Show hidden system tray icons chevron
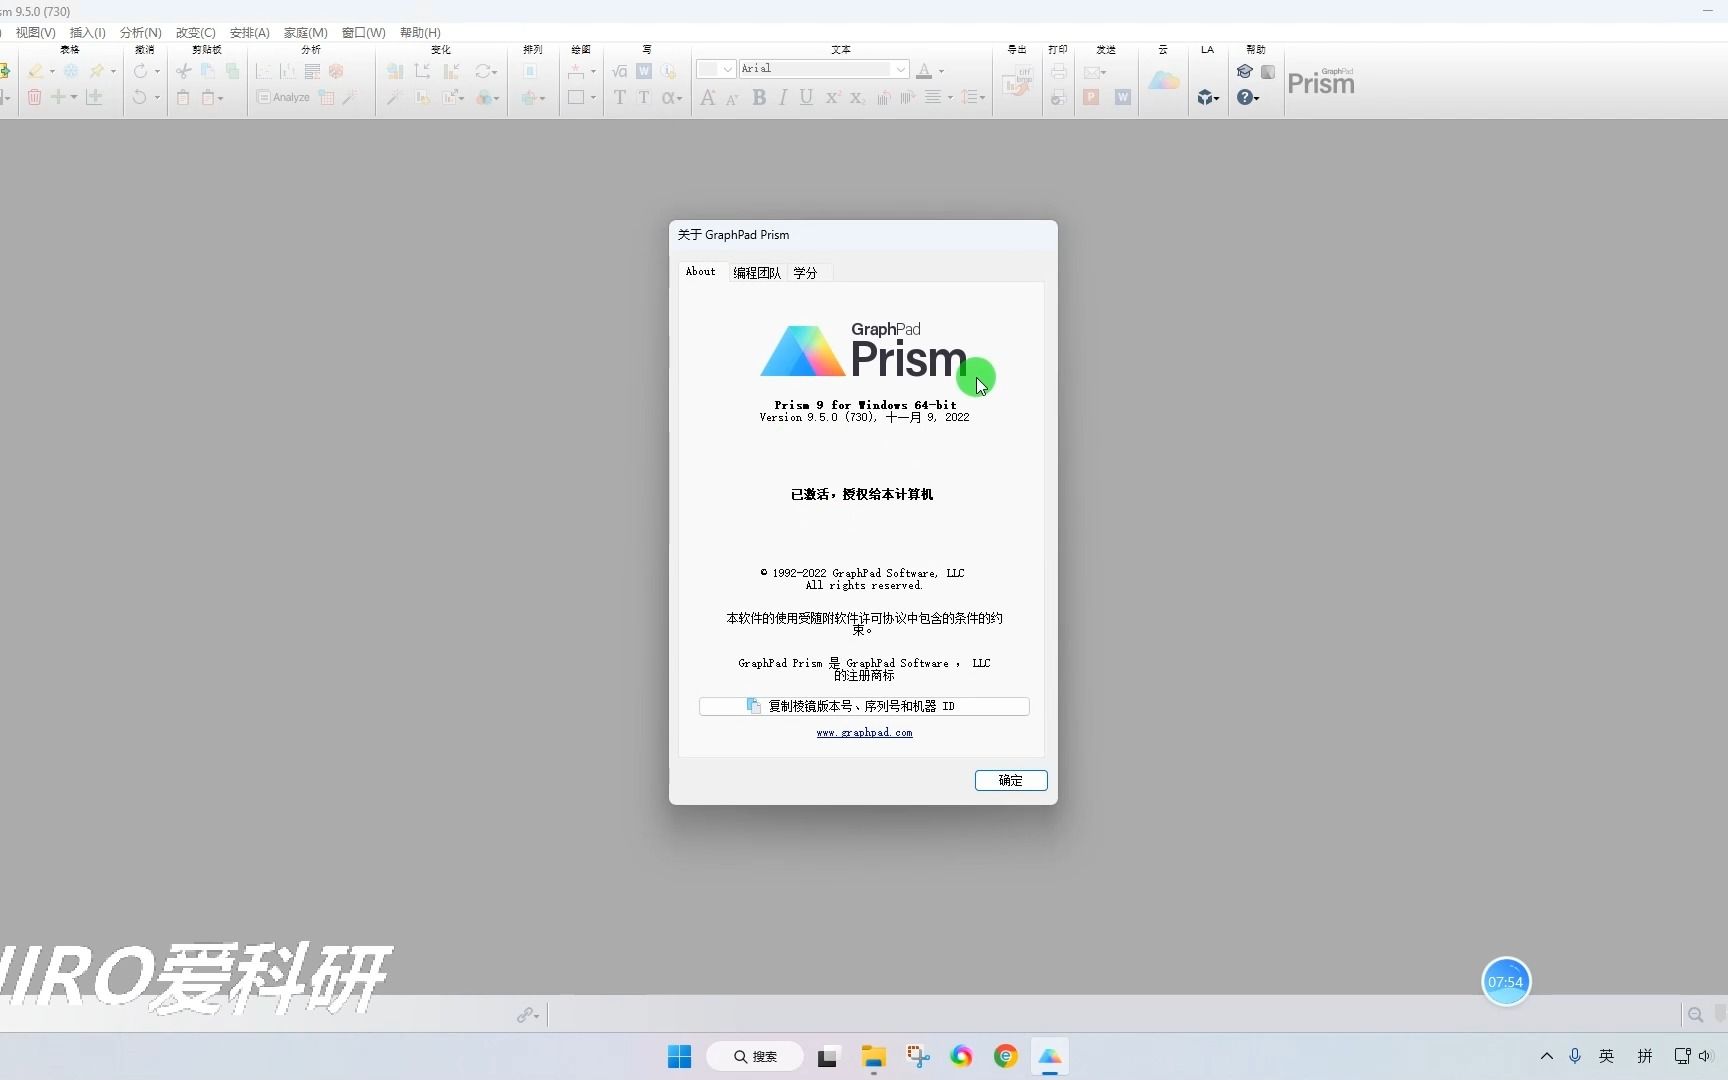The height and width of the screenshot is (1080, 1728). pyautogui.click(x=1546, y=1056)
